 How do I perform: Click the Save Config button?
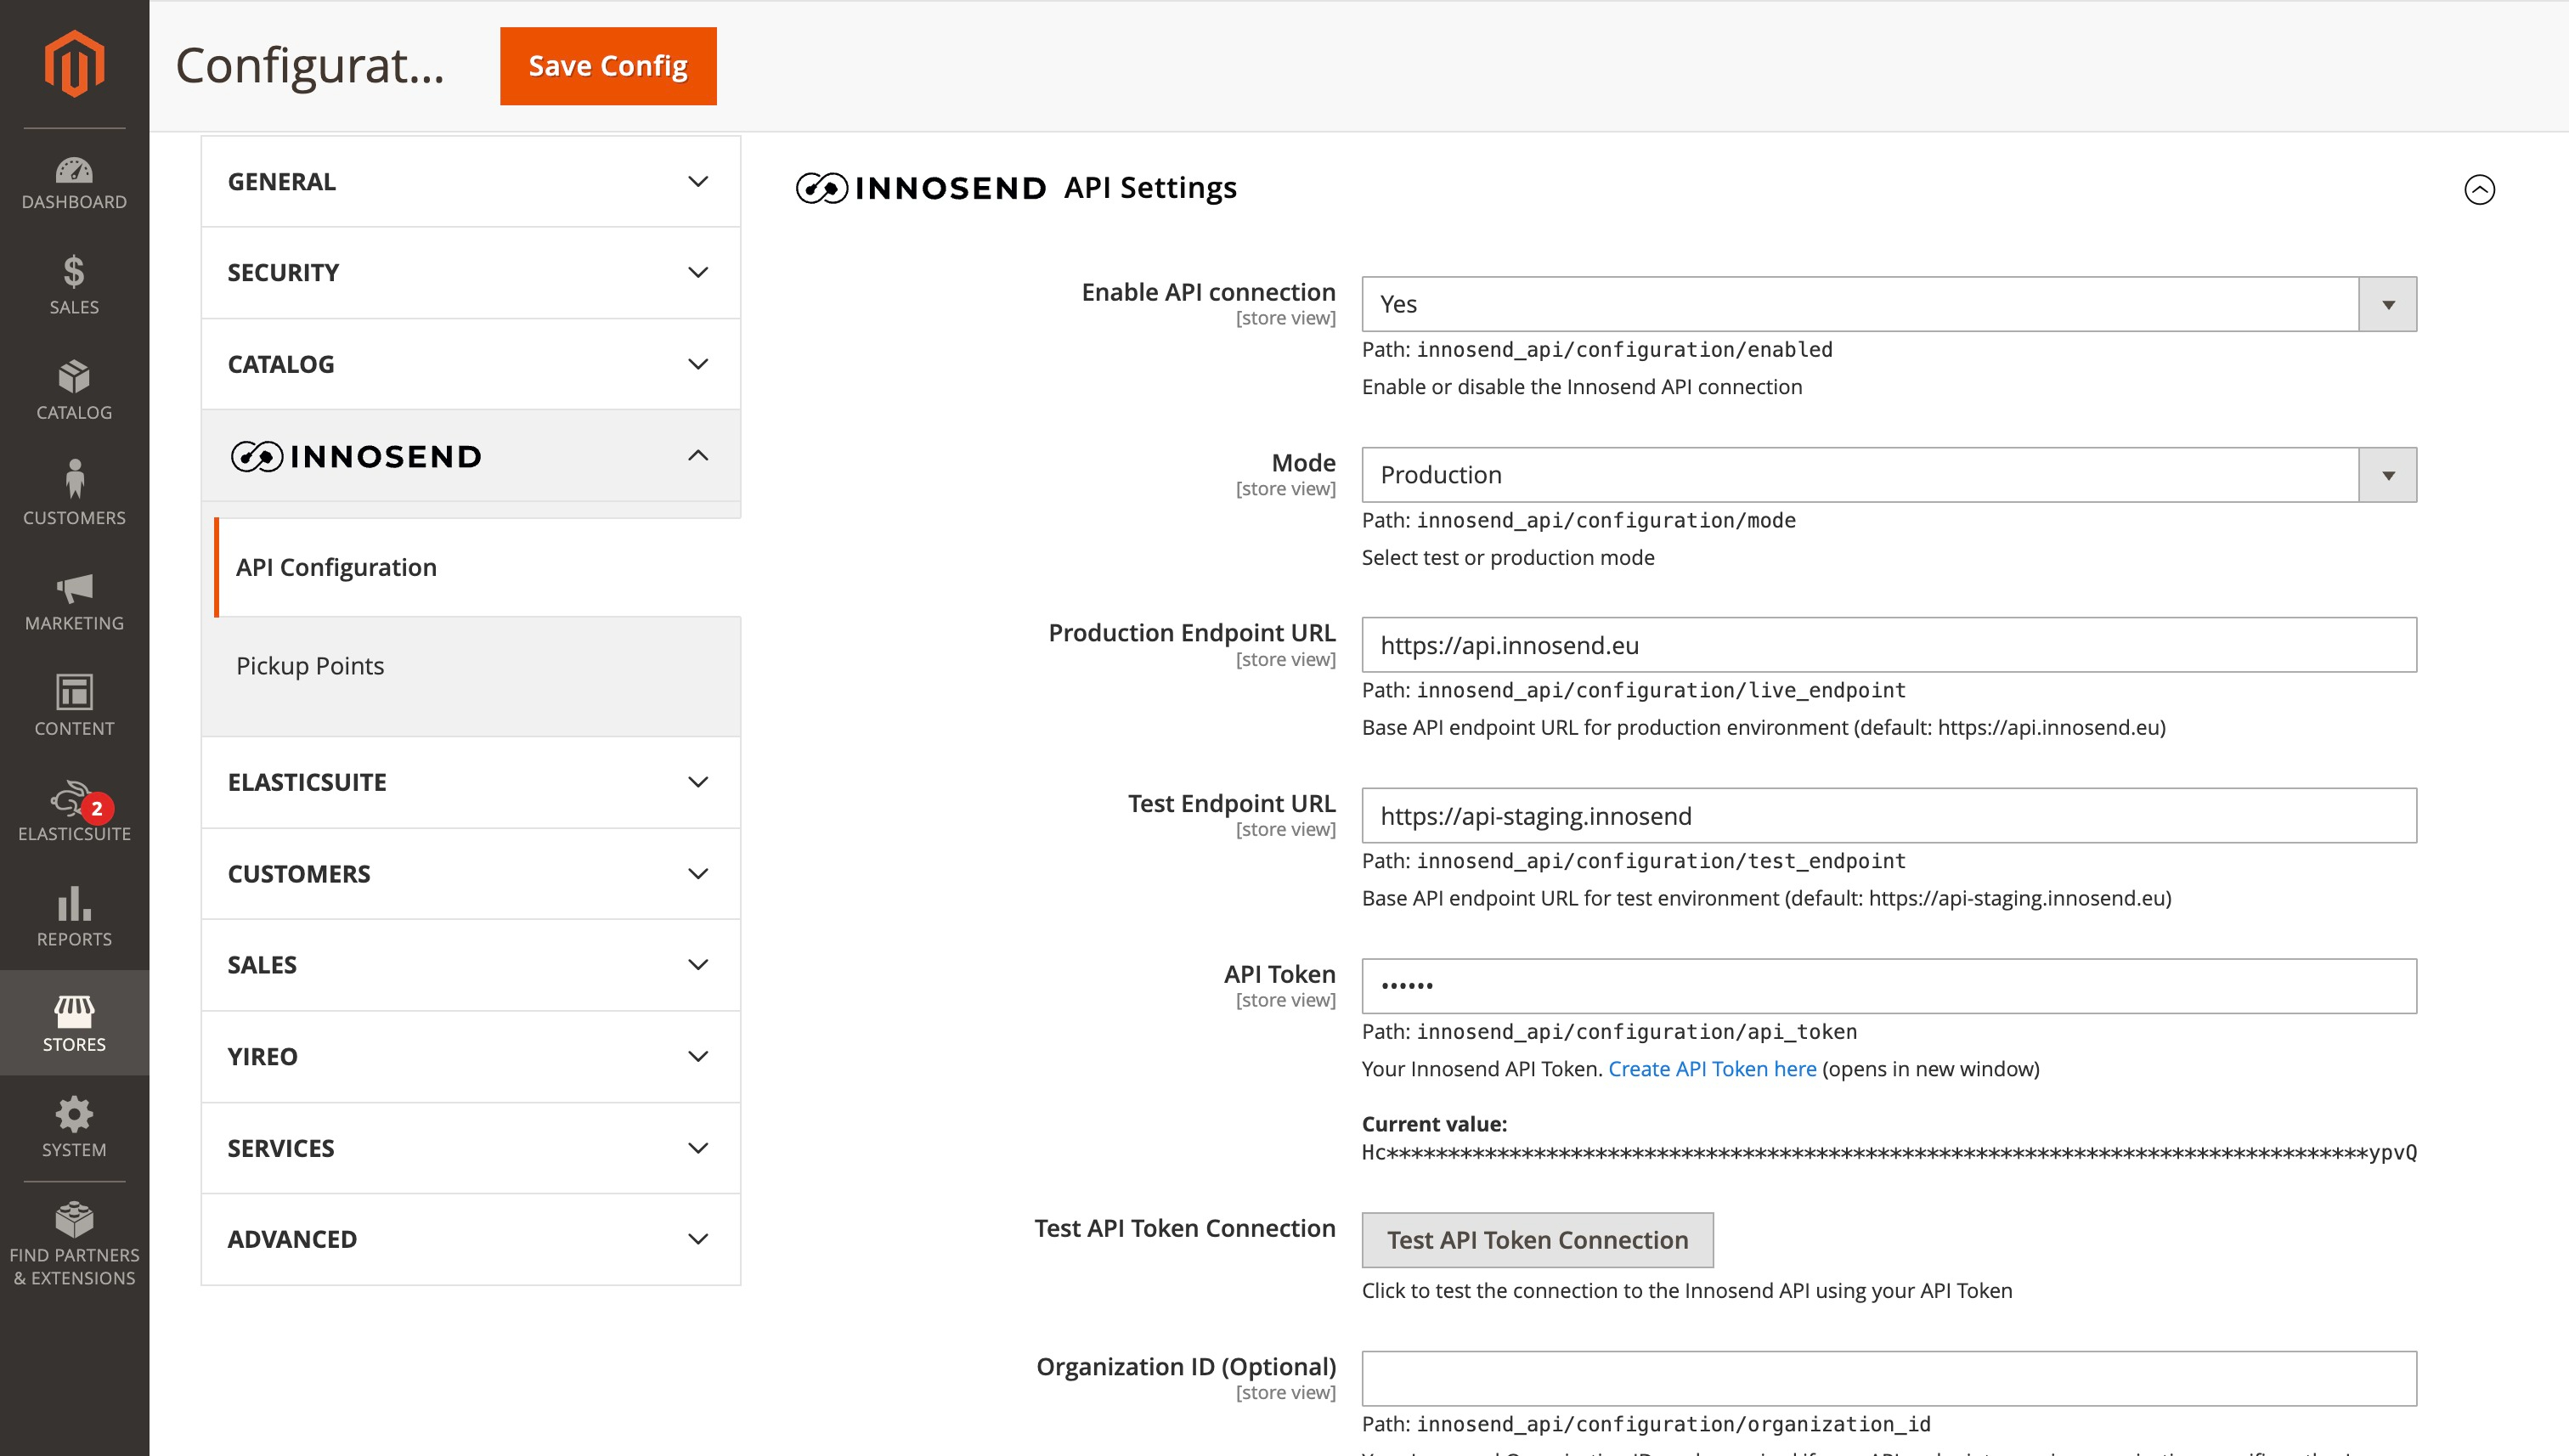pos(607,66)
